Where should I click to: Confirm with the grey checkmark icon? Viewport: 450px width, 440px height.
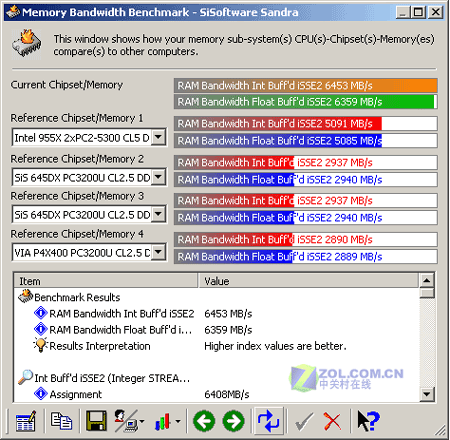[x=304, y=421]
